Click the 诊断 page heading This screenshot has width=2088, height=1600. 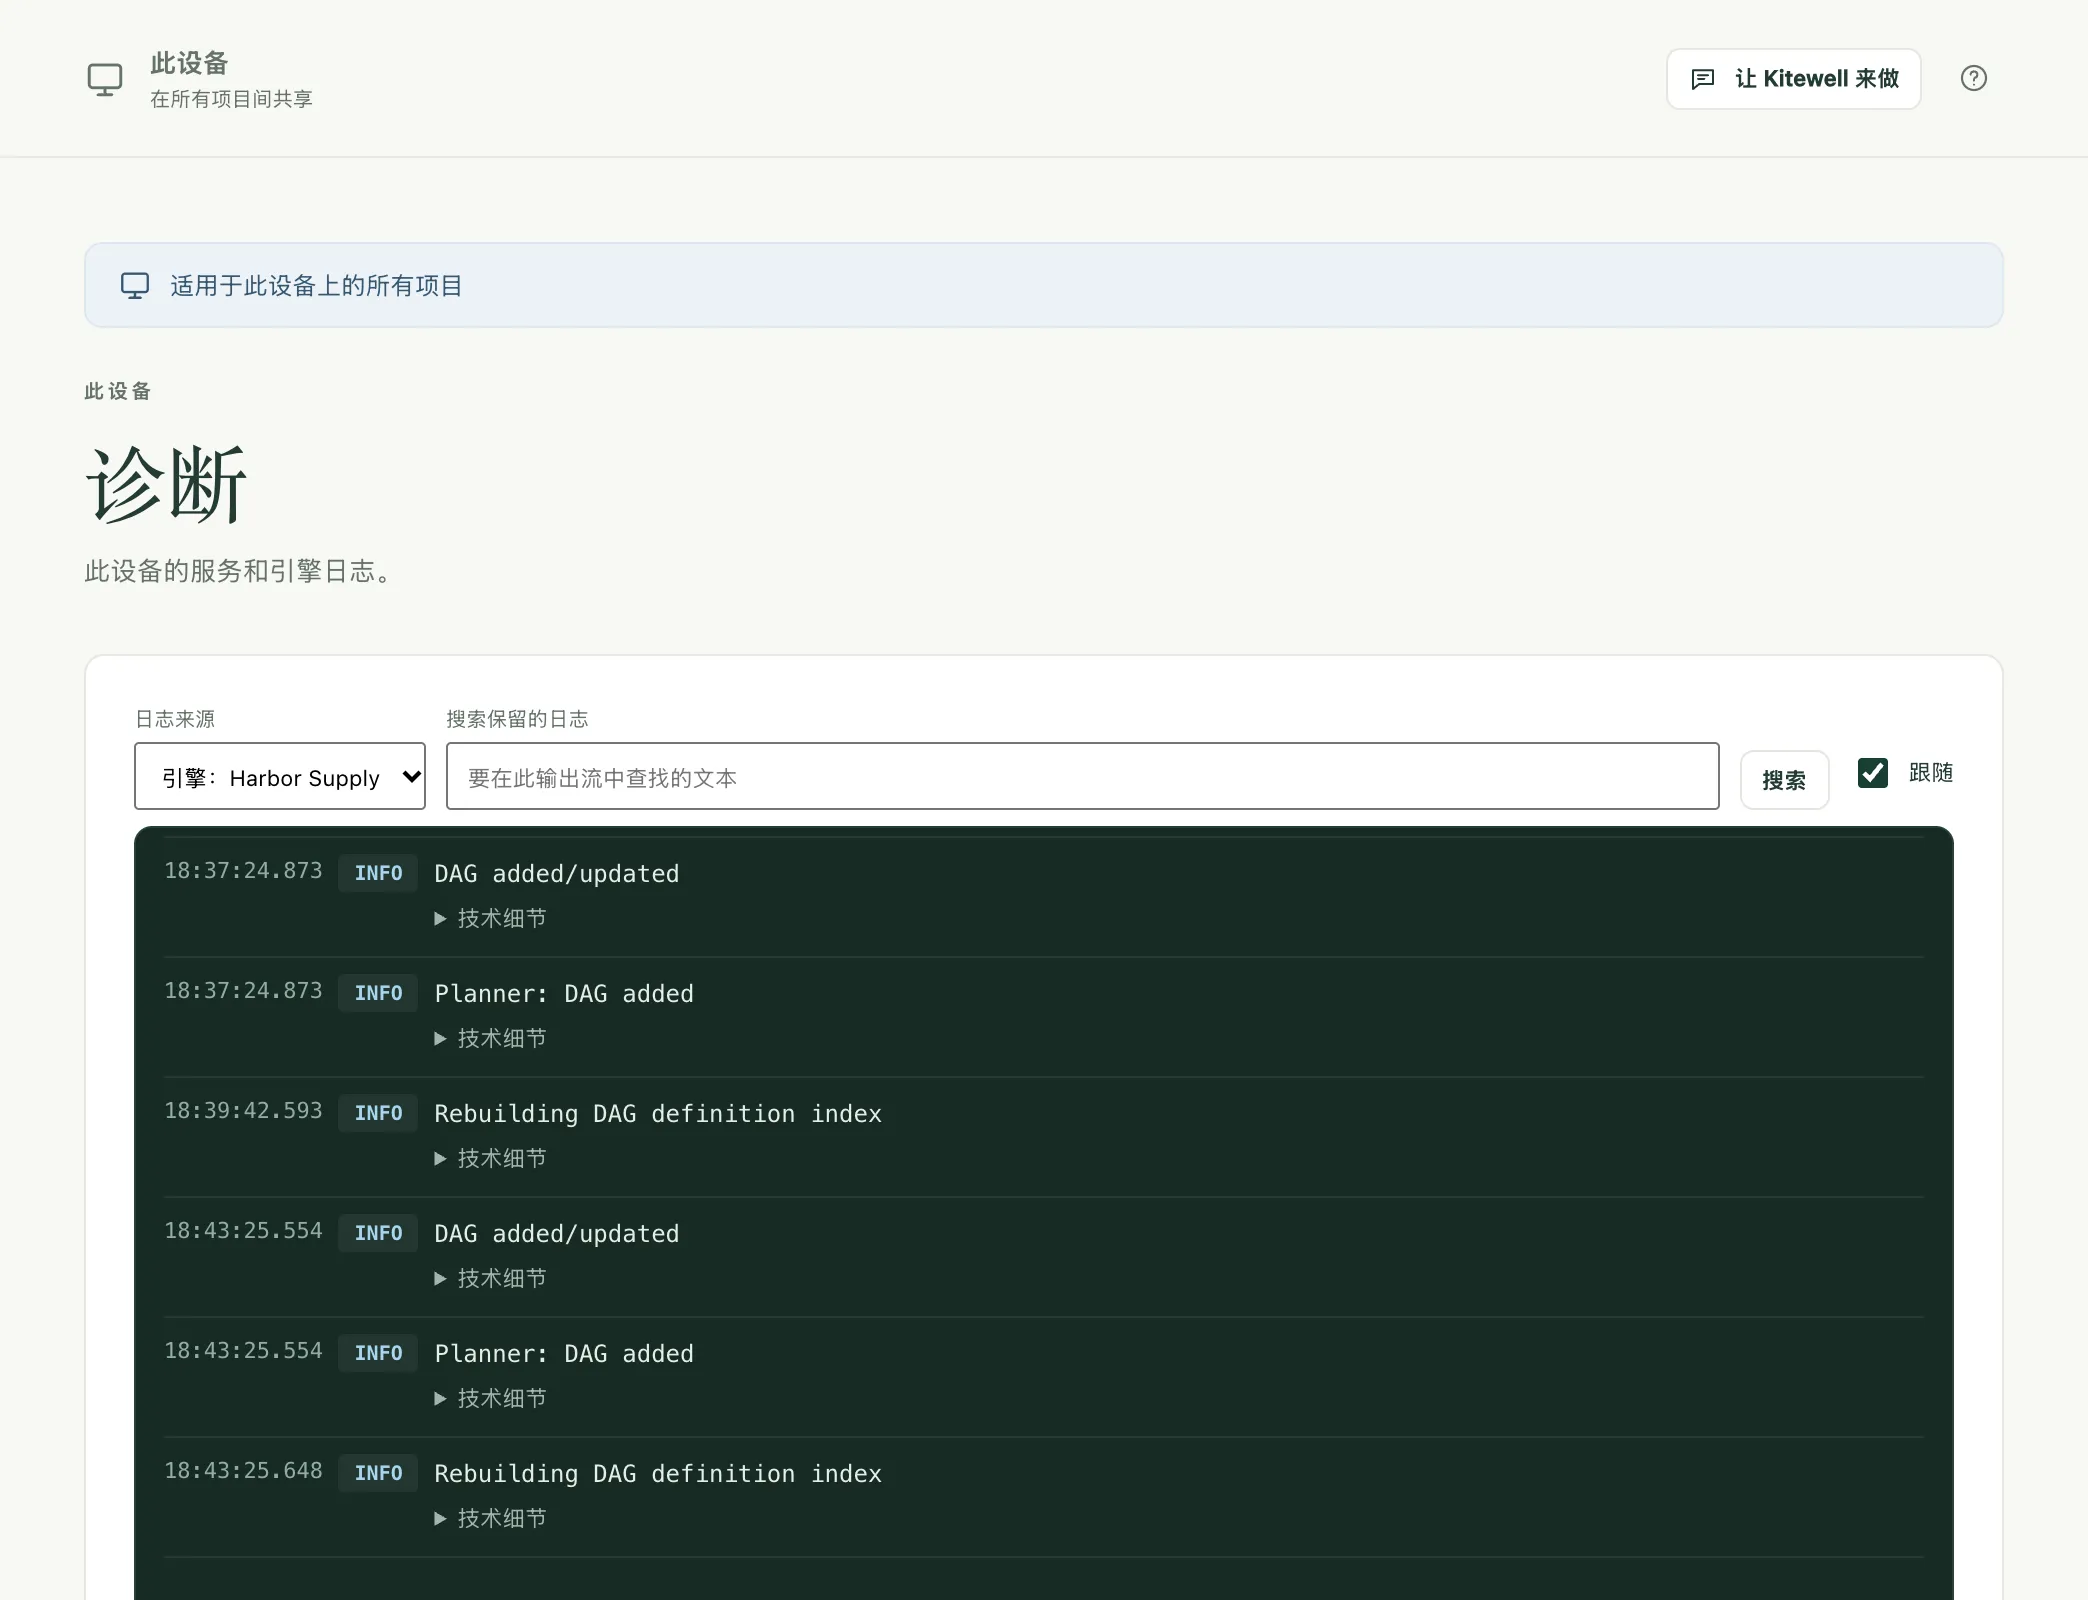166,485
